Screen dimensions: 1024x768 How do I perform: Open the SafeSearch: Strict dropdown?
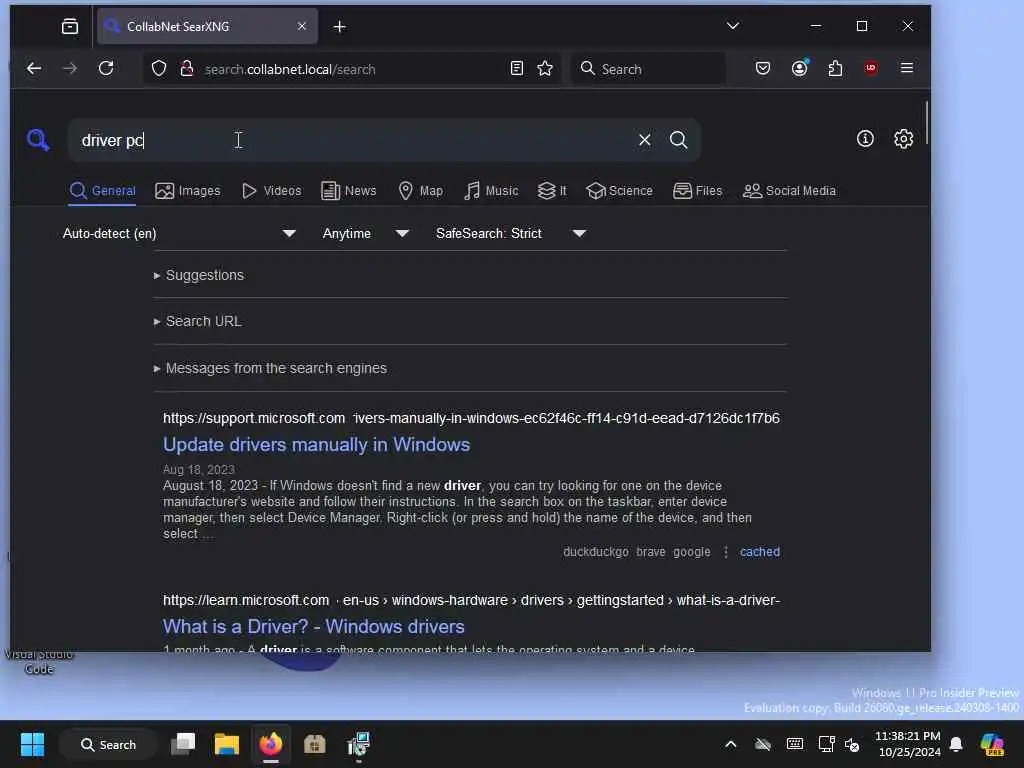pyautogui.click(x=510, y=233)
